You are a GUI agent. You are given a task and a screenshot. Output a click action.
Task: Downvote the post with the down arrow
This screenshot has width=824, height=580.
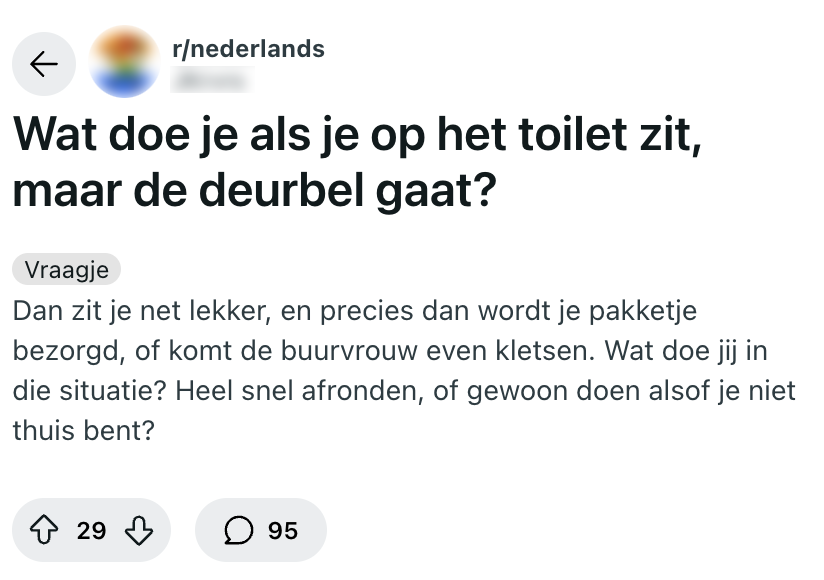(x=138, y=530)
